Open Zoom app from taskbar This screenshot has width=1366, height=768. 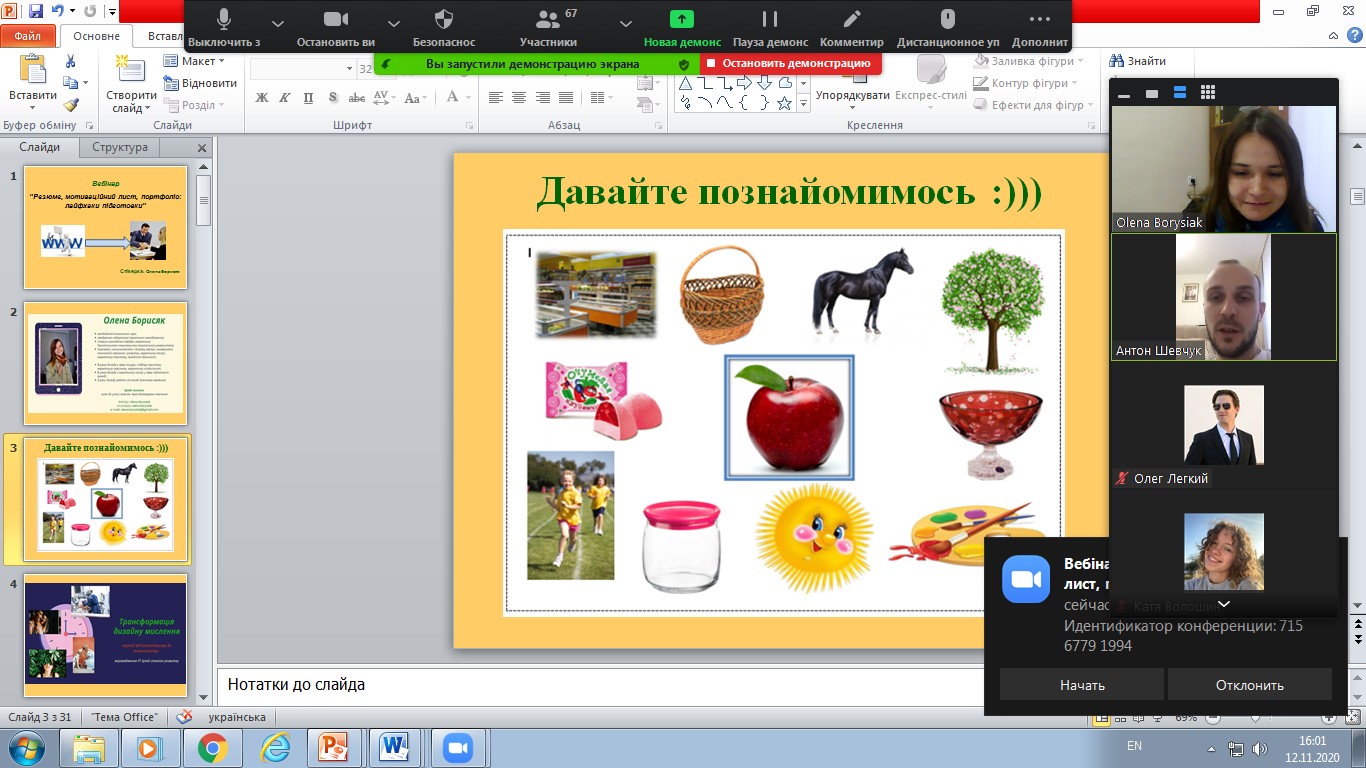457,748
